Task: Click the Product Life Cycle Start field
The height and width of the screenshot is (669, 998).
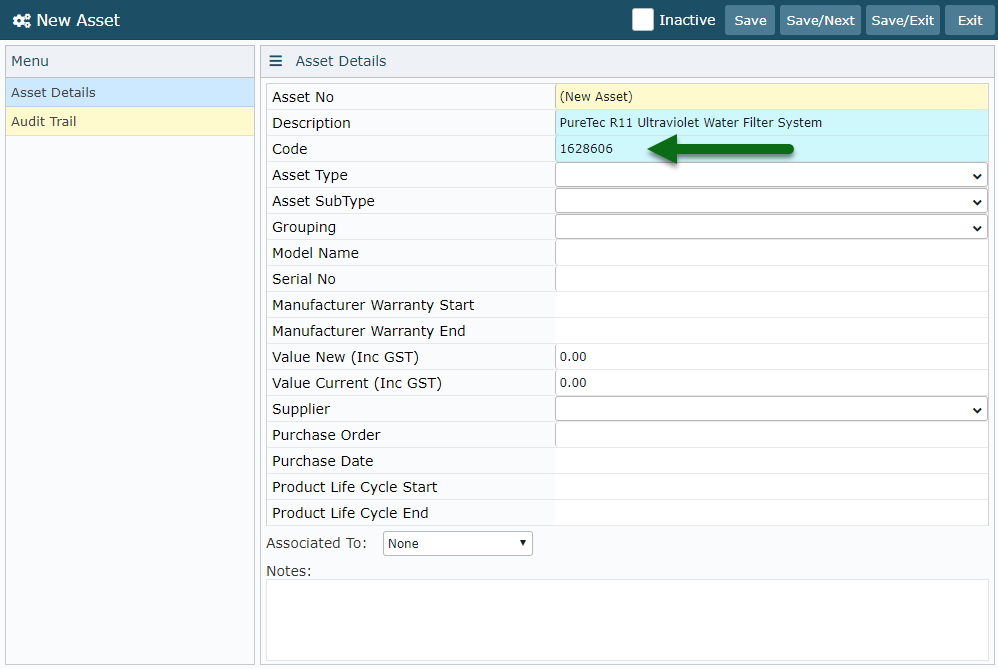Action: pyautogui.click(x=771, y=487)
